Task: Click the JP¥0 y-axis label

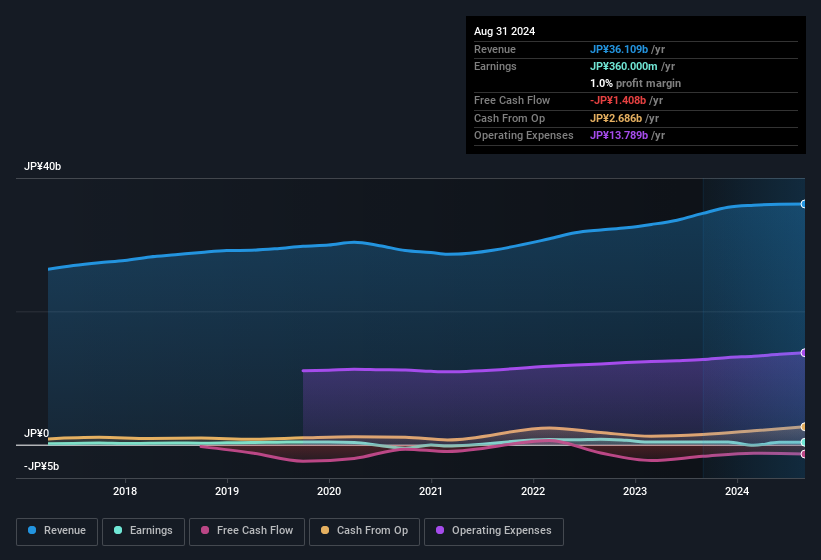Action: click(x=36, y=433)
